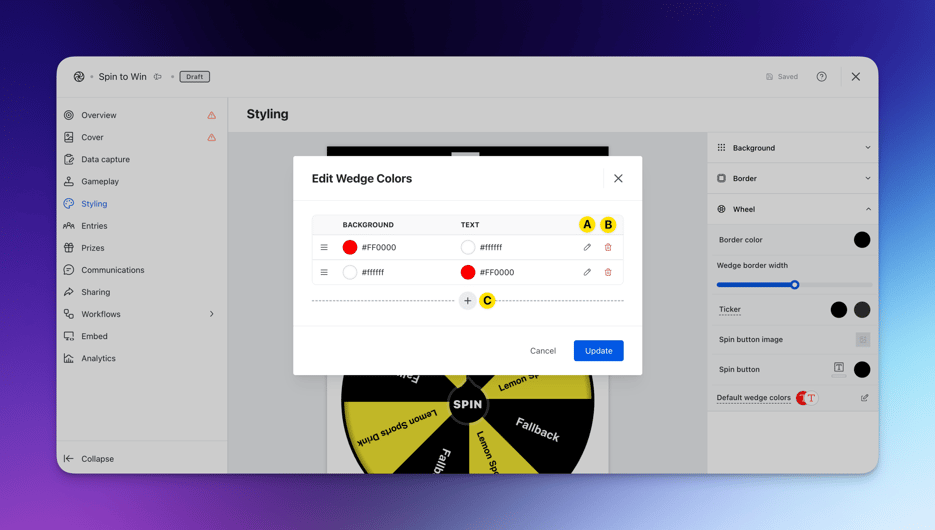Expand the Border settings section
Image resolution: width=935 pixels, height=530 pixels.
[x=867, y=179]
